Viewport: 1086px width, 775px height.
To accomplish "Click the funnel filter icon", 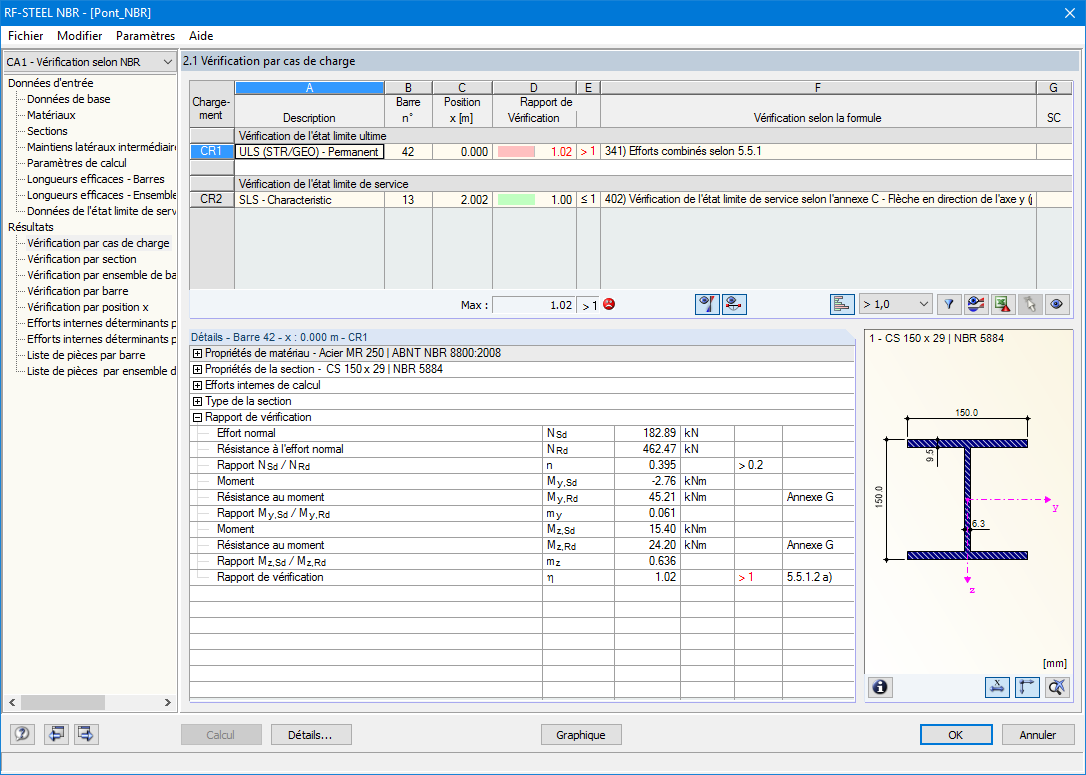I will click(949, 304).
